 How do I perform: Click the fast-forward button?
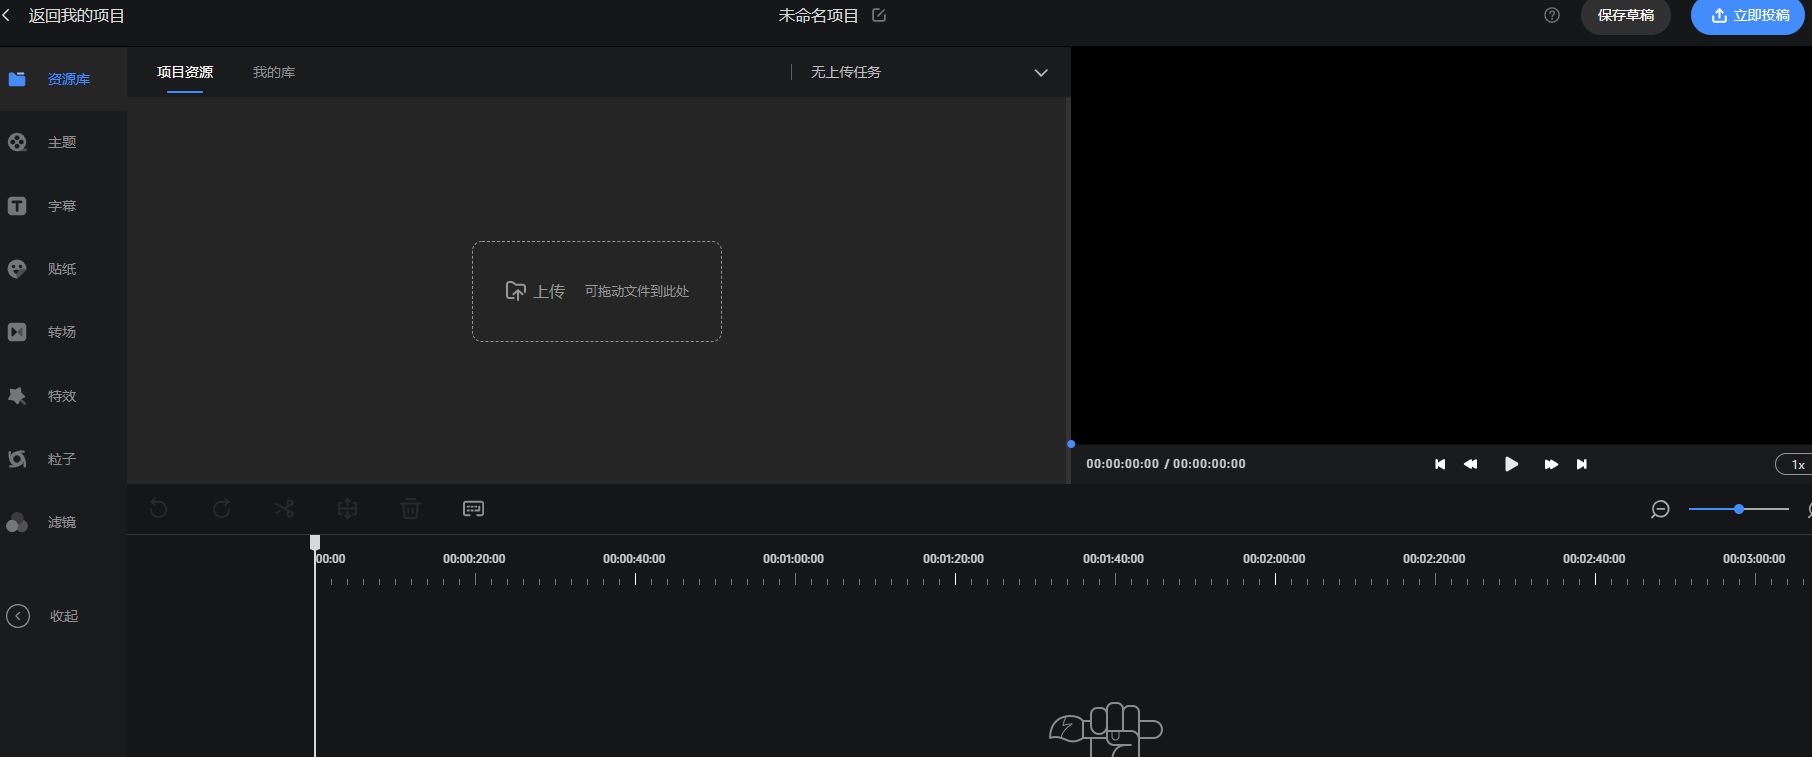point(1551,464)
